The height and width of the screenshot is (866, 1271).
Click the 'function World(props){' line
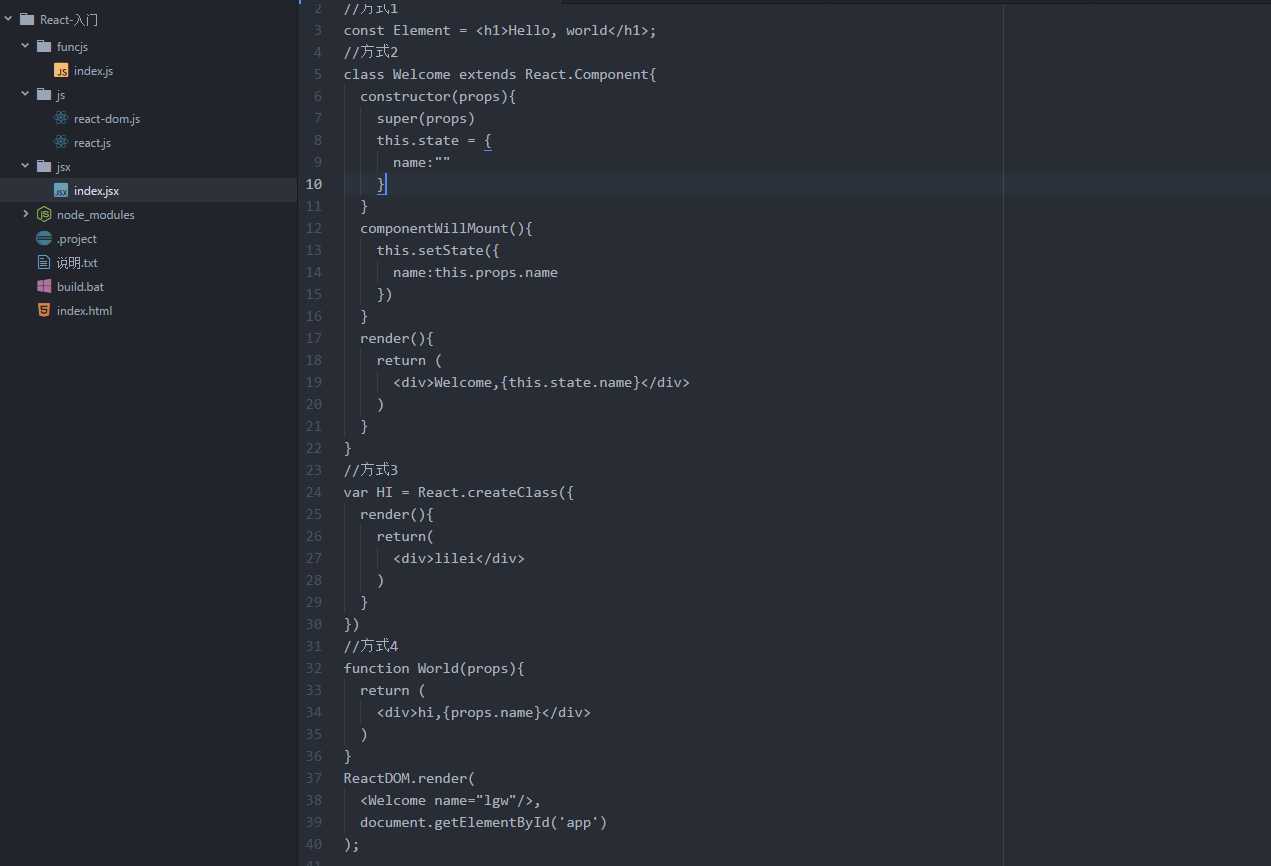point(434,668)
